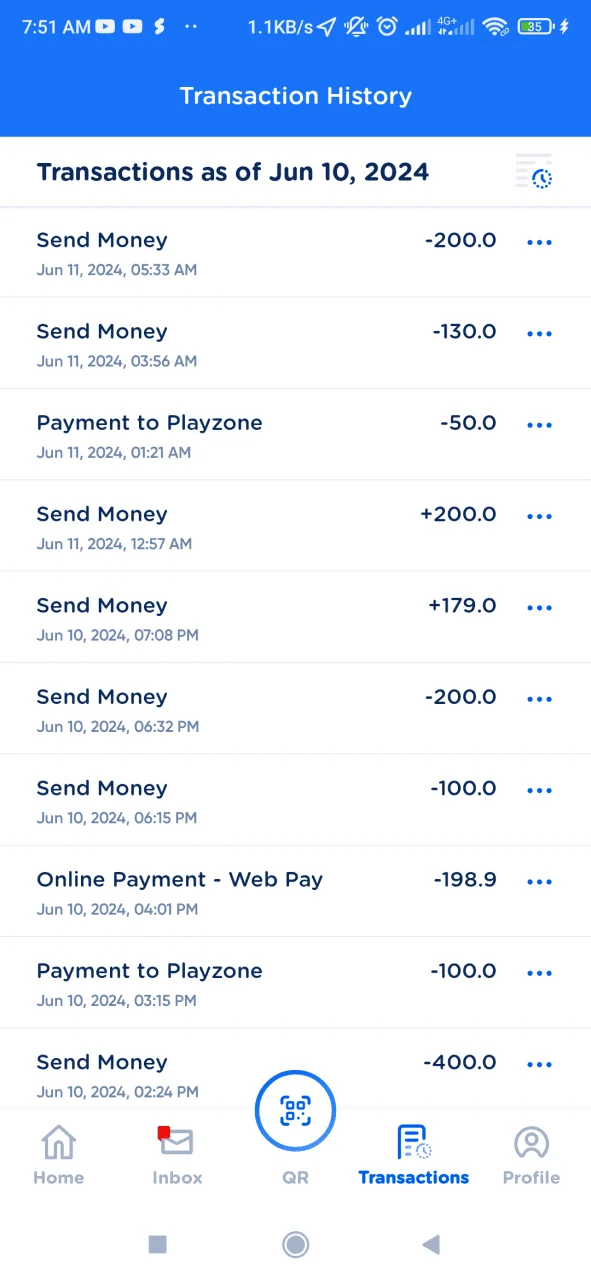Tap the Android recent apps square button
591x1280 pixels.
[157, 1244]
